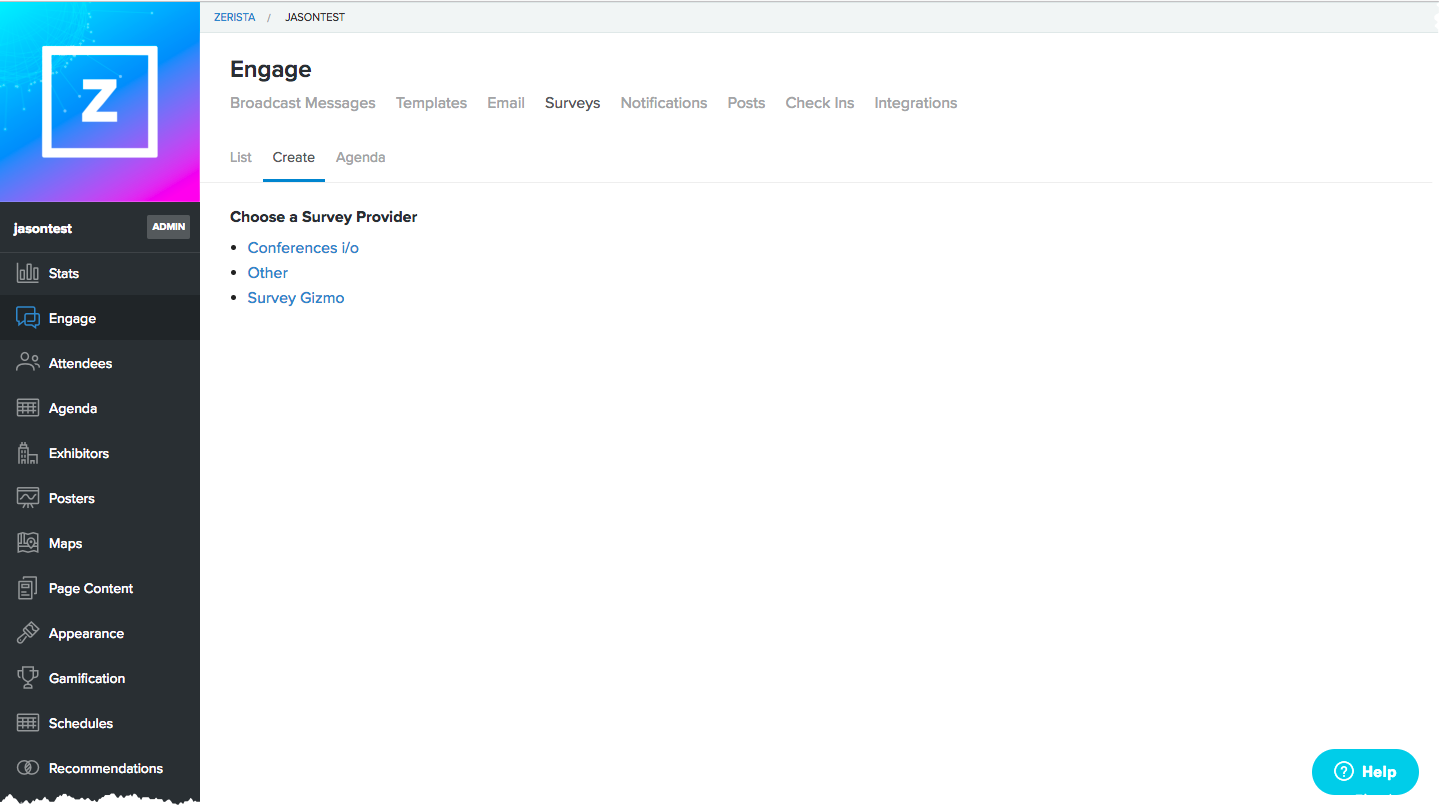Click the Engage page heading
The width and height of the screenshot is (1440, 805).
271,69
